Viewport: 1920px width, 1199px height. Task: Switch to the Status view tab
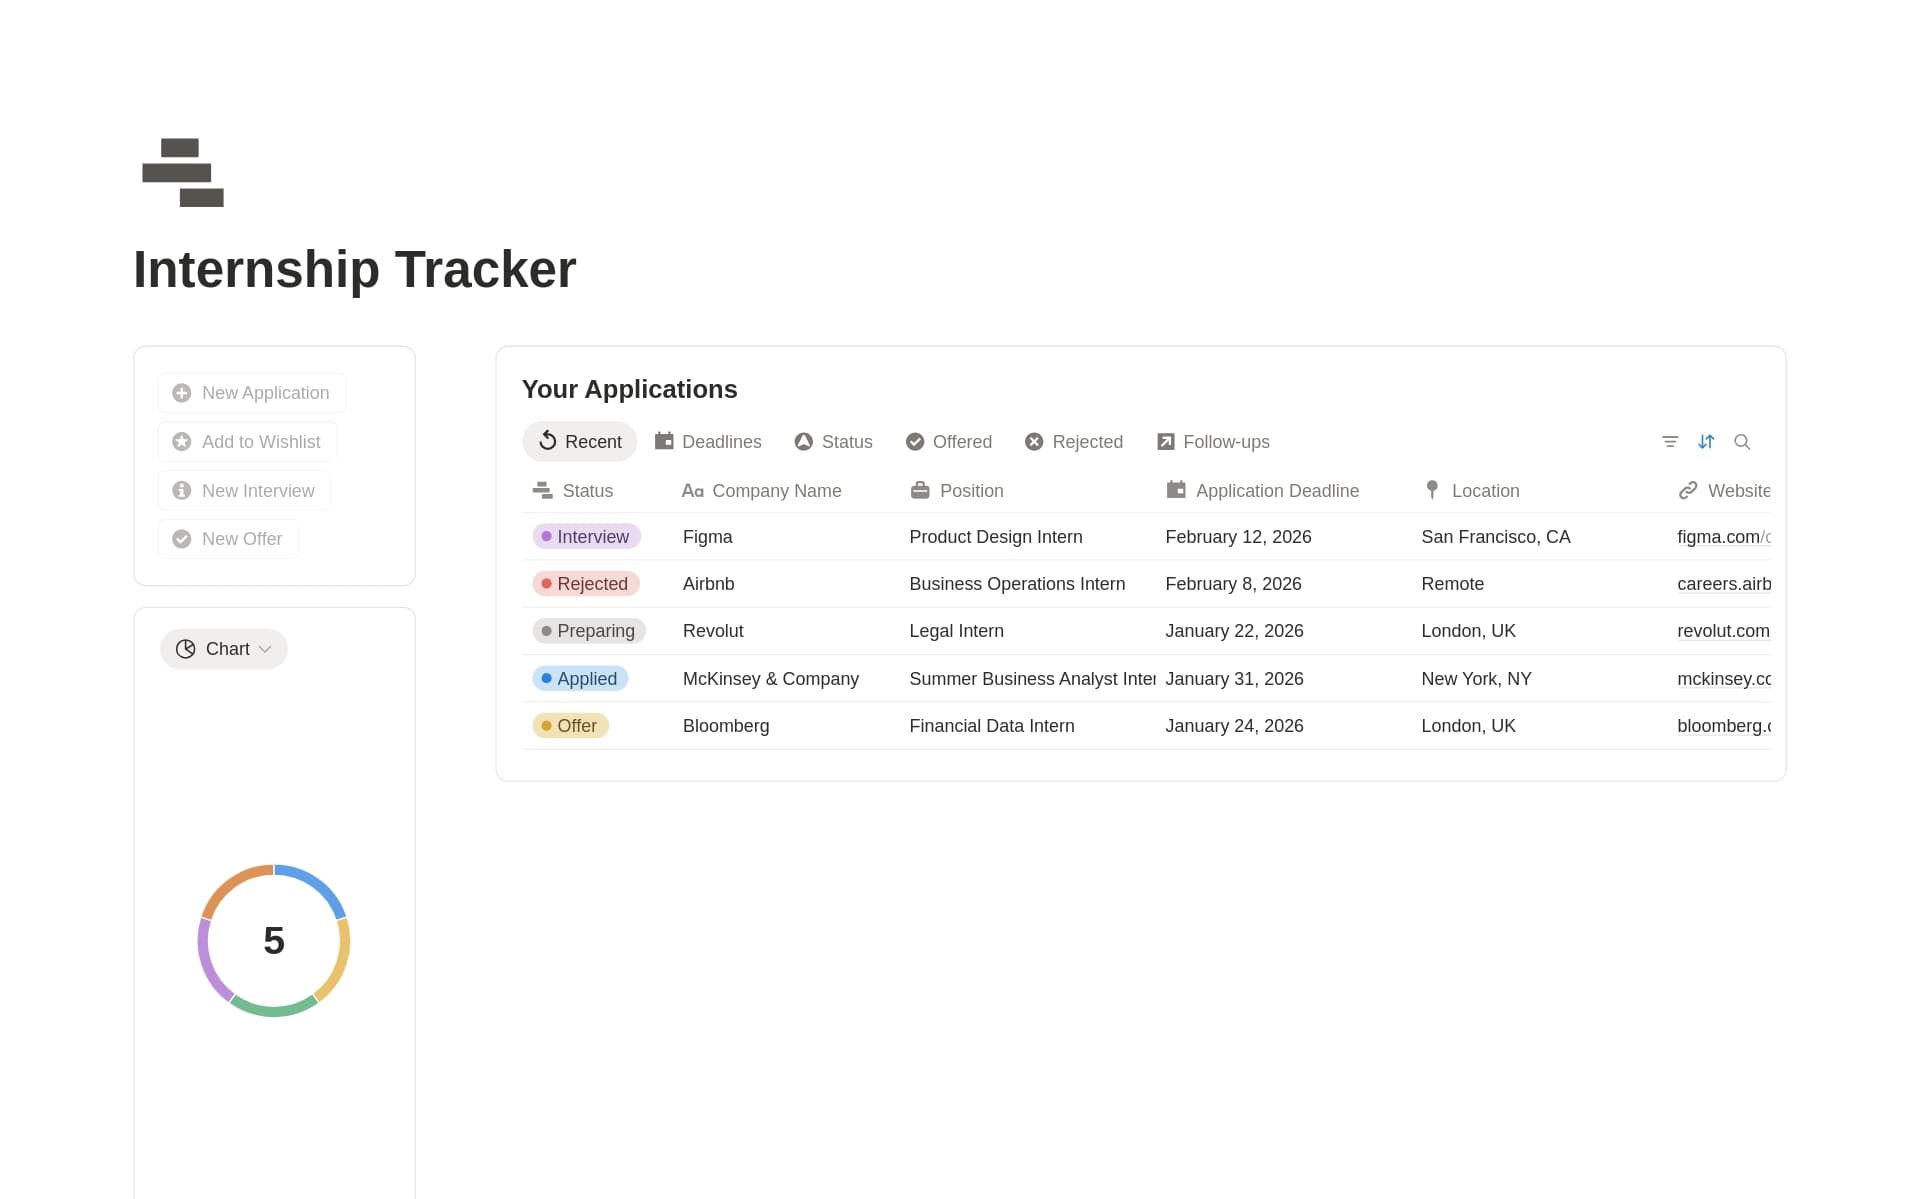tap(833, 442)
